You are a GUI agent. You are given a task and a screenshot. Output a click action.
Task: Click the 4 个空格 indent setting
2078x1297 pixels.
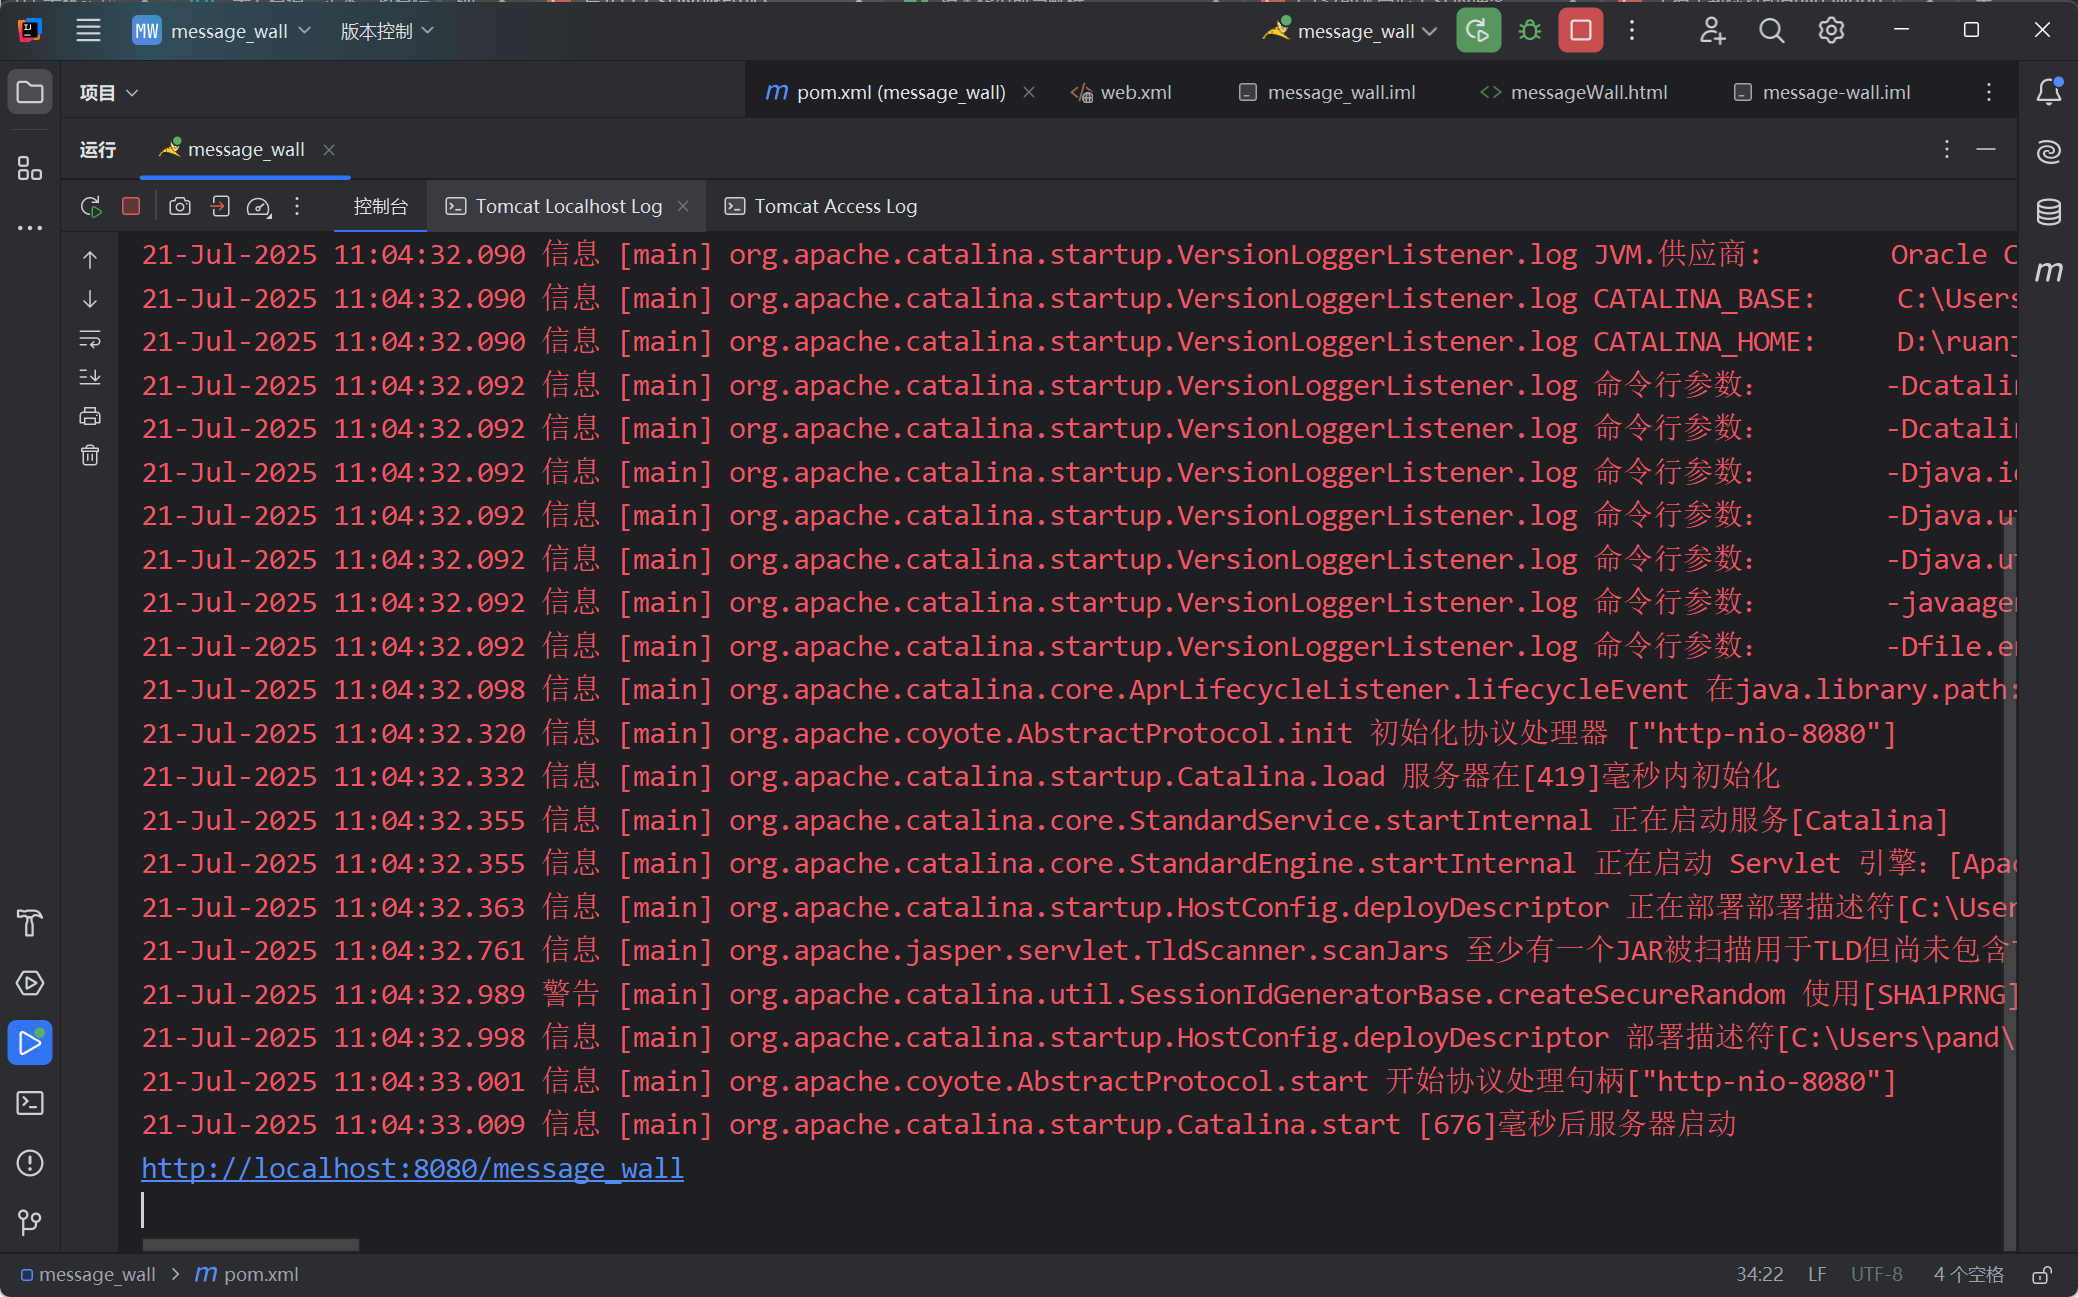point(1968,1275)
